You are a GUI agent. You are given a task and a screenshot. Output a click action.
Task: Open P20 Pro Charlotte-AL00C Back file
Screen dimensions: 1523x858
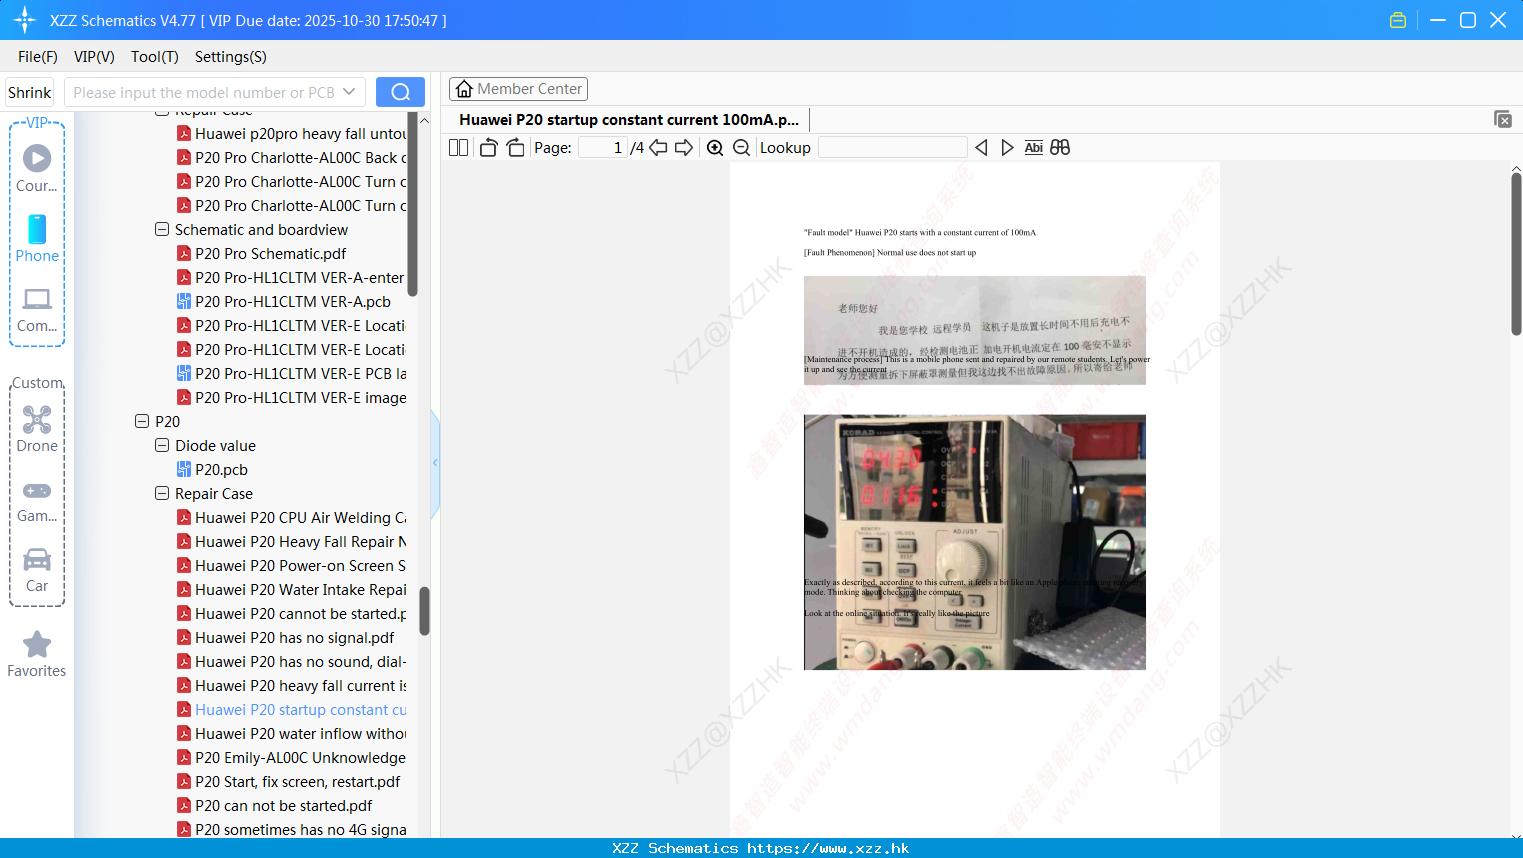(x=292, y=157)
